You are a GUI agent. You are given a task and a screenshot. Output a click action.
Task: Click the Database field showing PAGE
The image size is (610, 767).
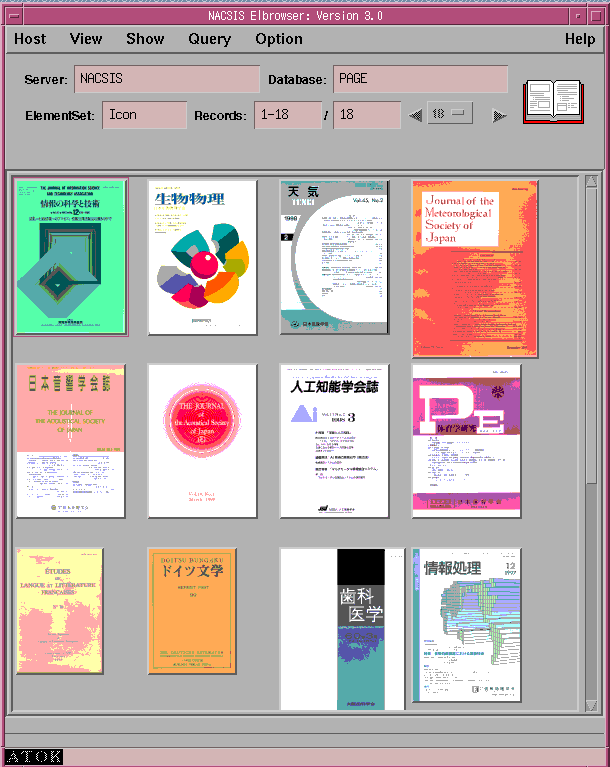[x=420, y=79]
